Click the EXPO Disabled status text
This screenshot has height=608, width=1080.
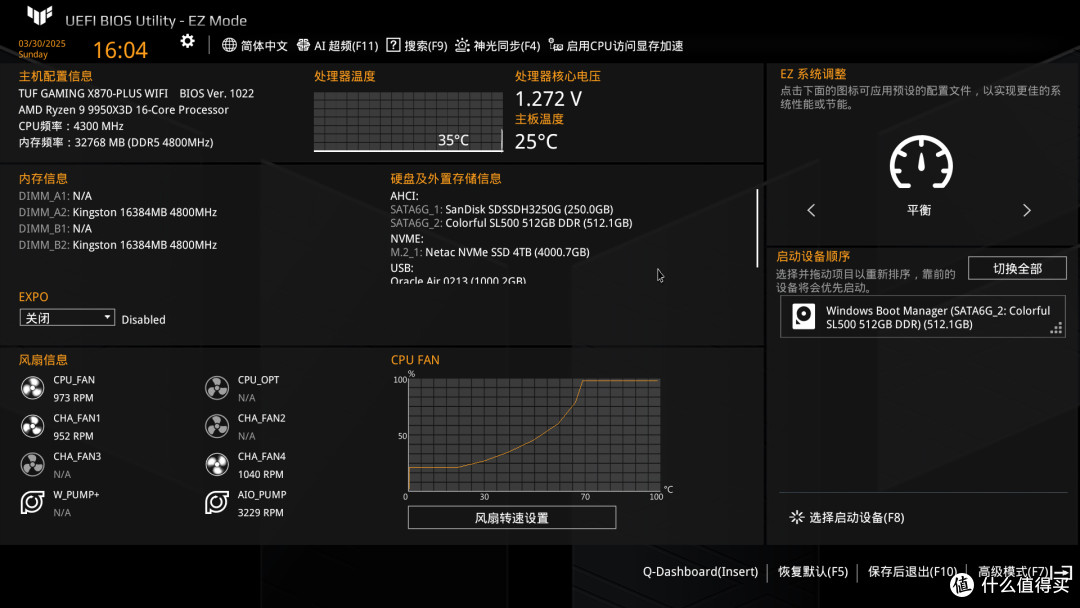click(x=143, y=319)
